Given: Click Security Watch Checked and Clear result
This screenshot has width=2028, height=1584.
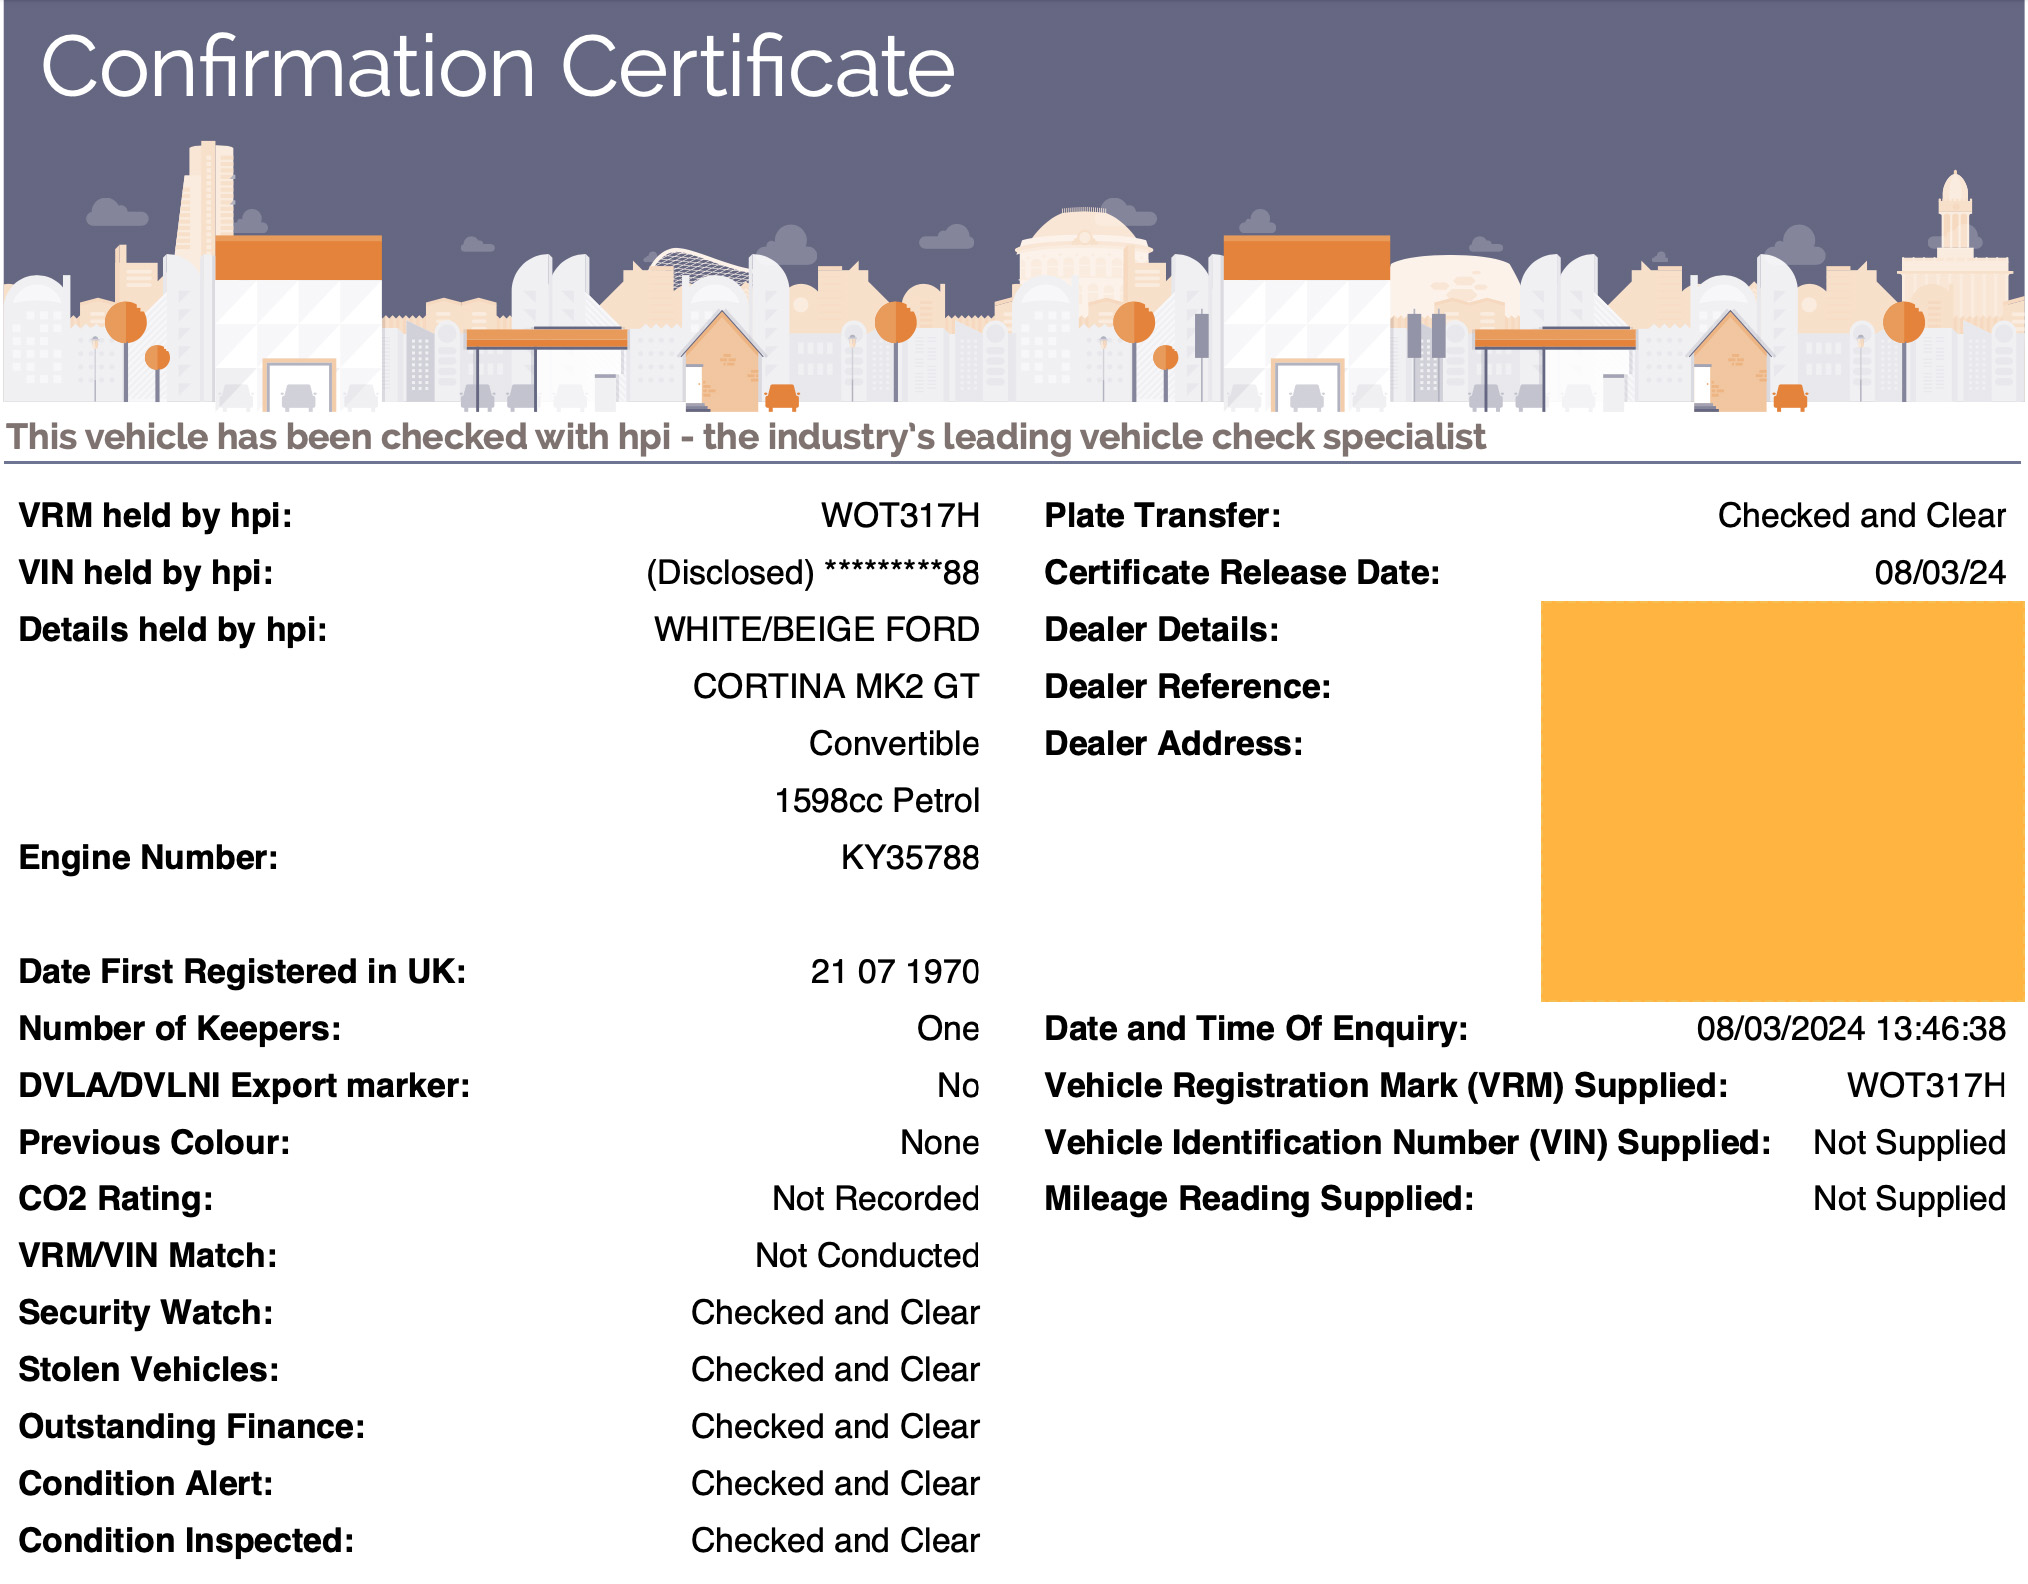Looking at the screenshot, I should (x=835, y=1312).
